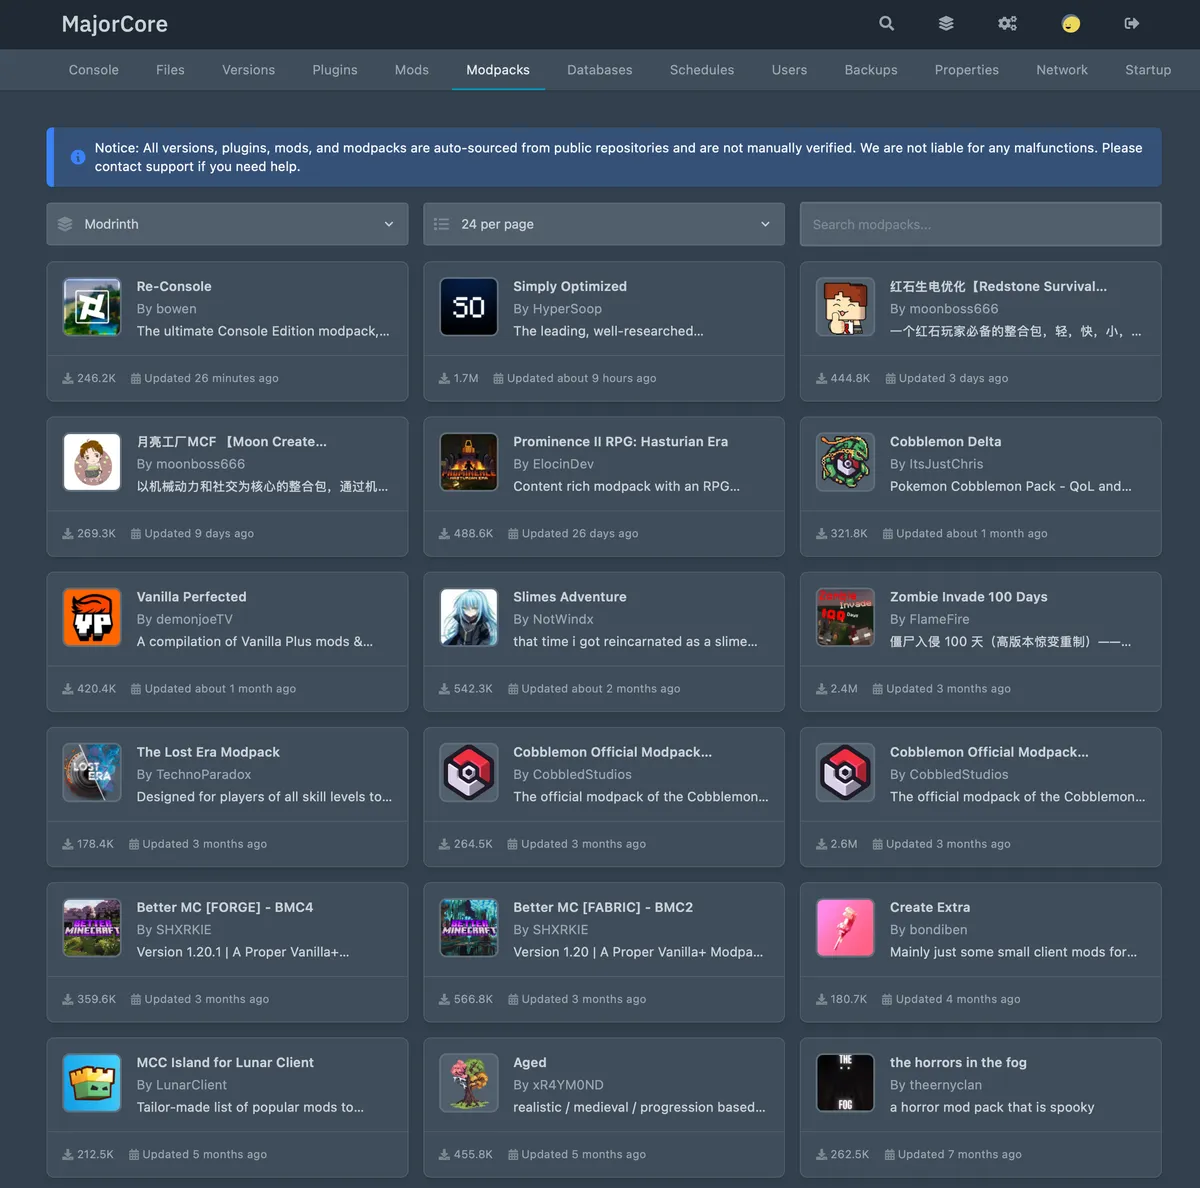Open the layers stack icon in header
Screen dimensions: 1200x1188
[946, 23]
